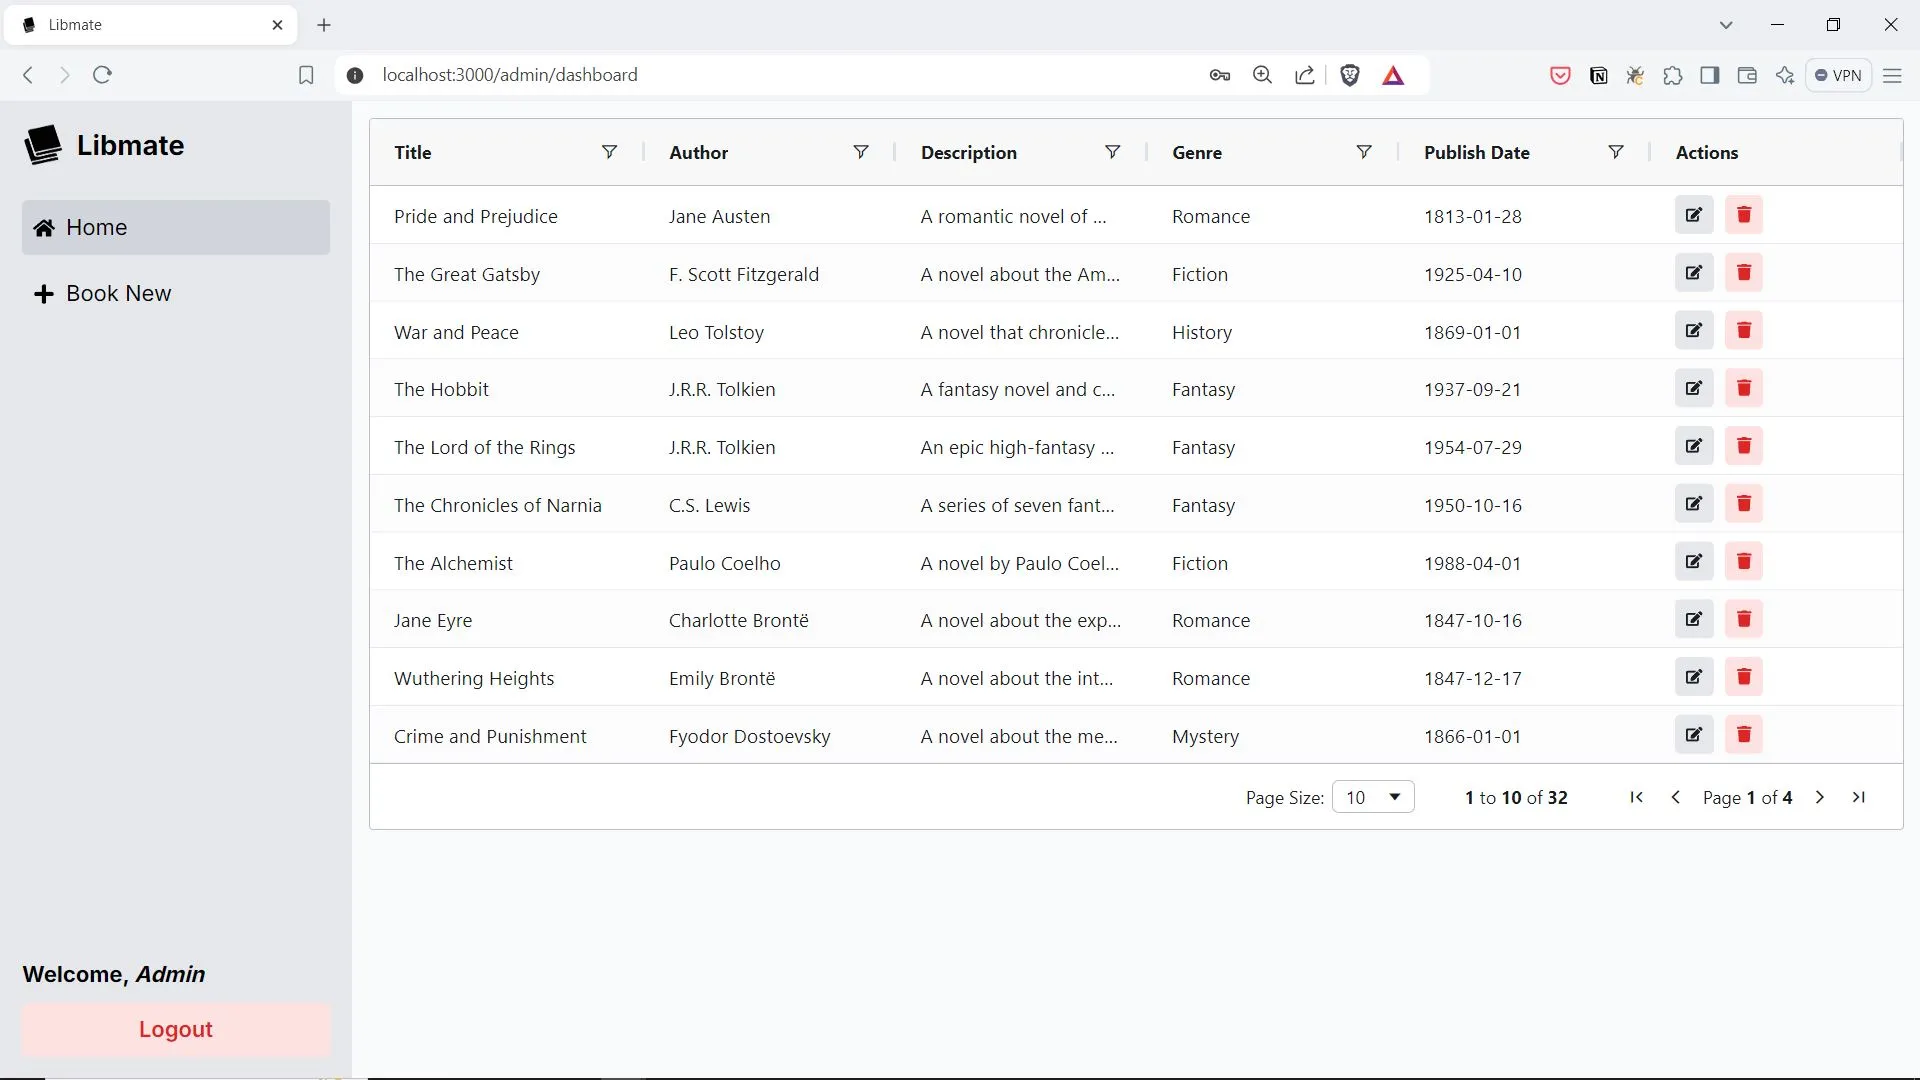
Task: Edit The Alchemist book
Action: [x=1694, y=562]
